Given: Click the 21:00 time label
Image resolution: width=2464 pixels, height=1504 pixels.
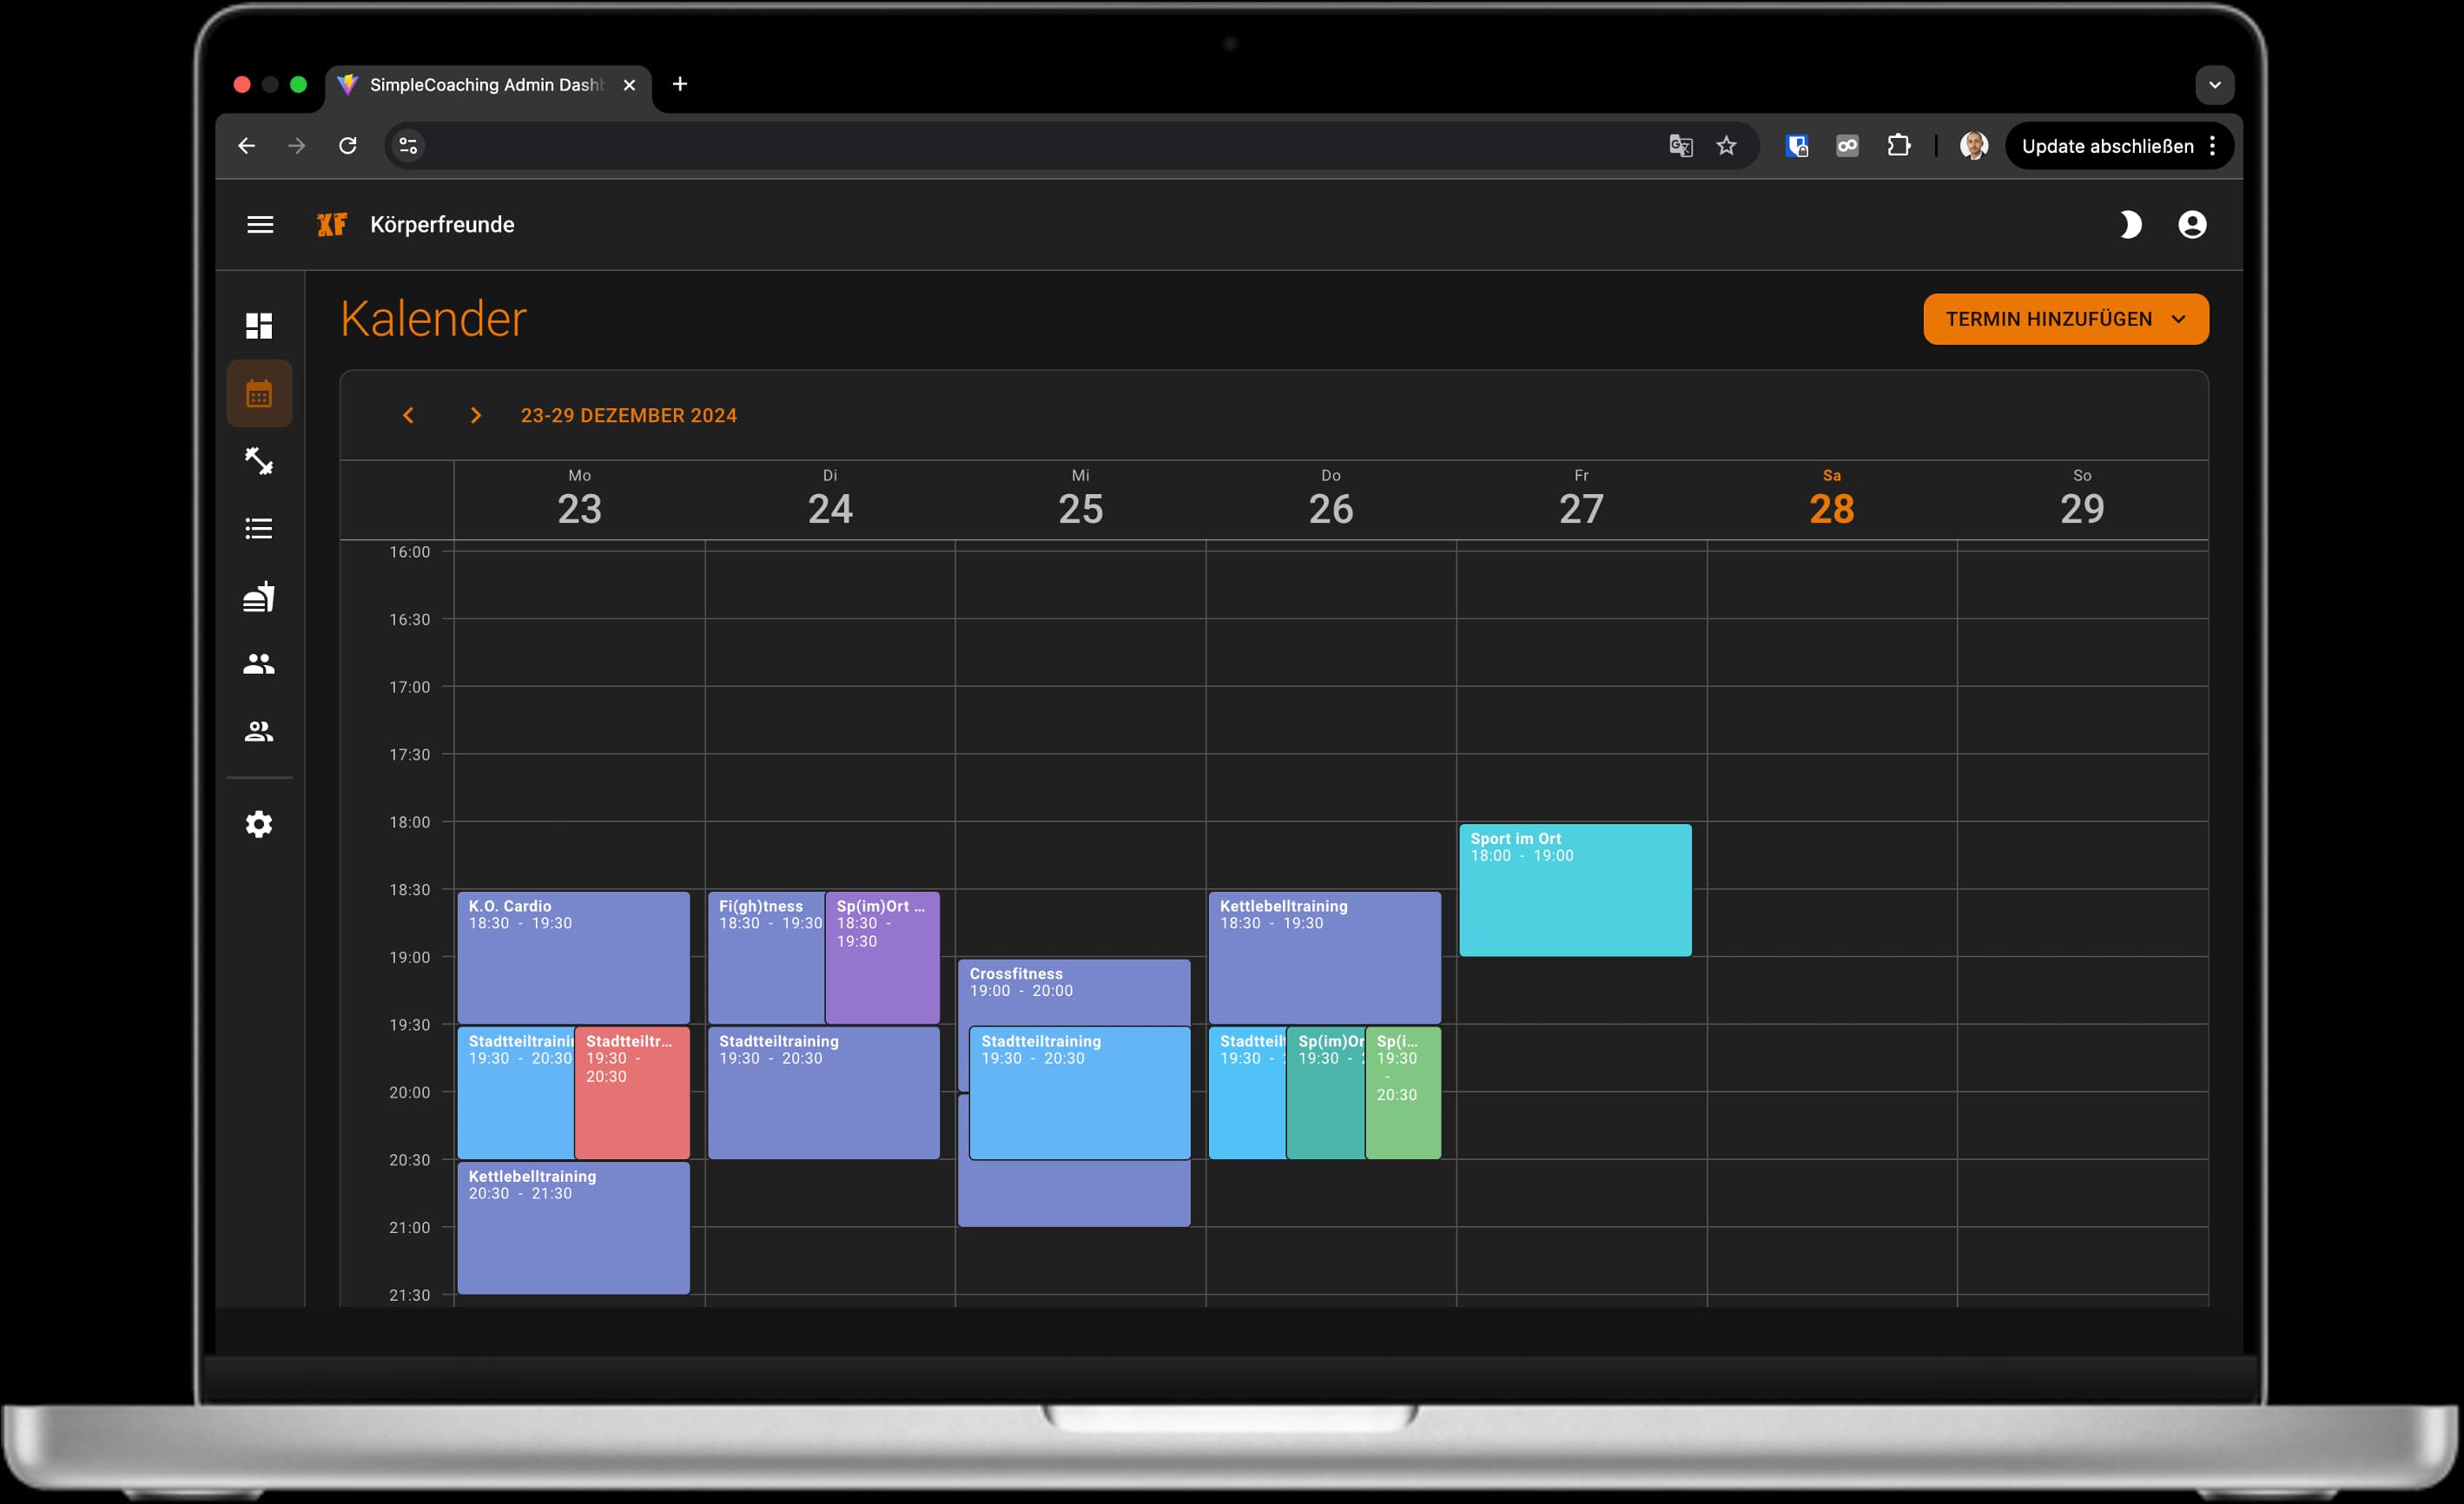Looking at the screenshot, I should pyautogui.click(x=409, y=1228).
